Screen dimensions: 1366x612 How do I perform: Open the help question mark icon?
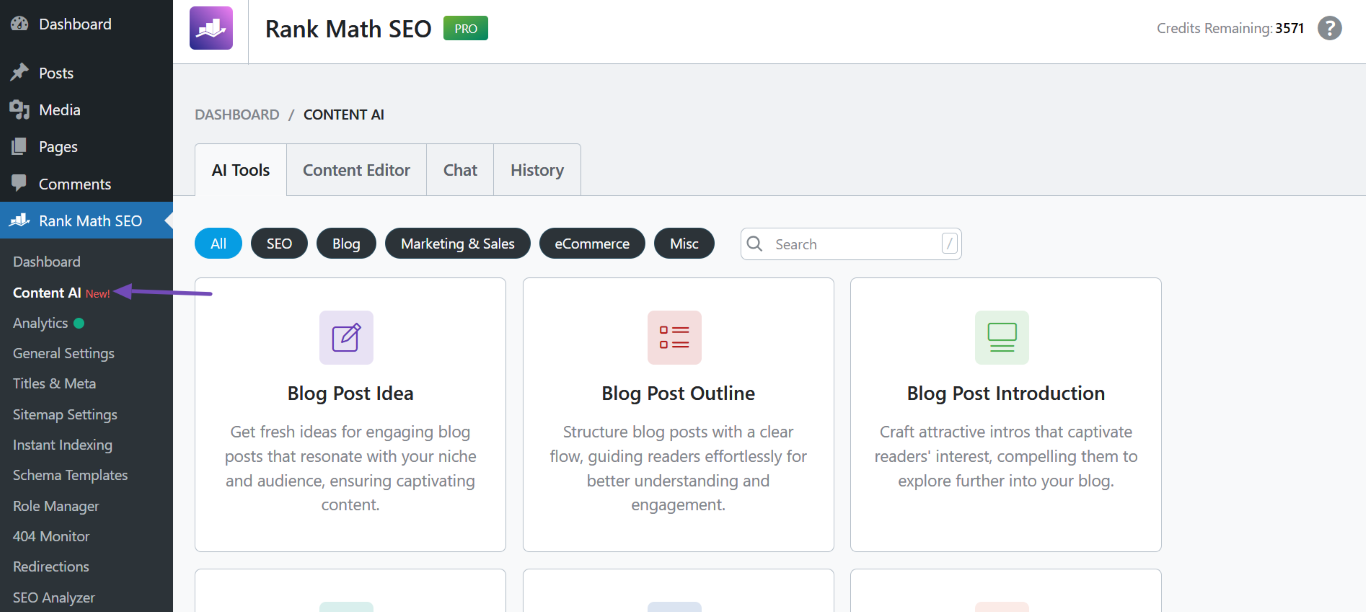[1329, 28]
